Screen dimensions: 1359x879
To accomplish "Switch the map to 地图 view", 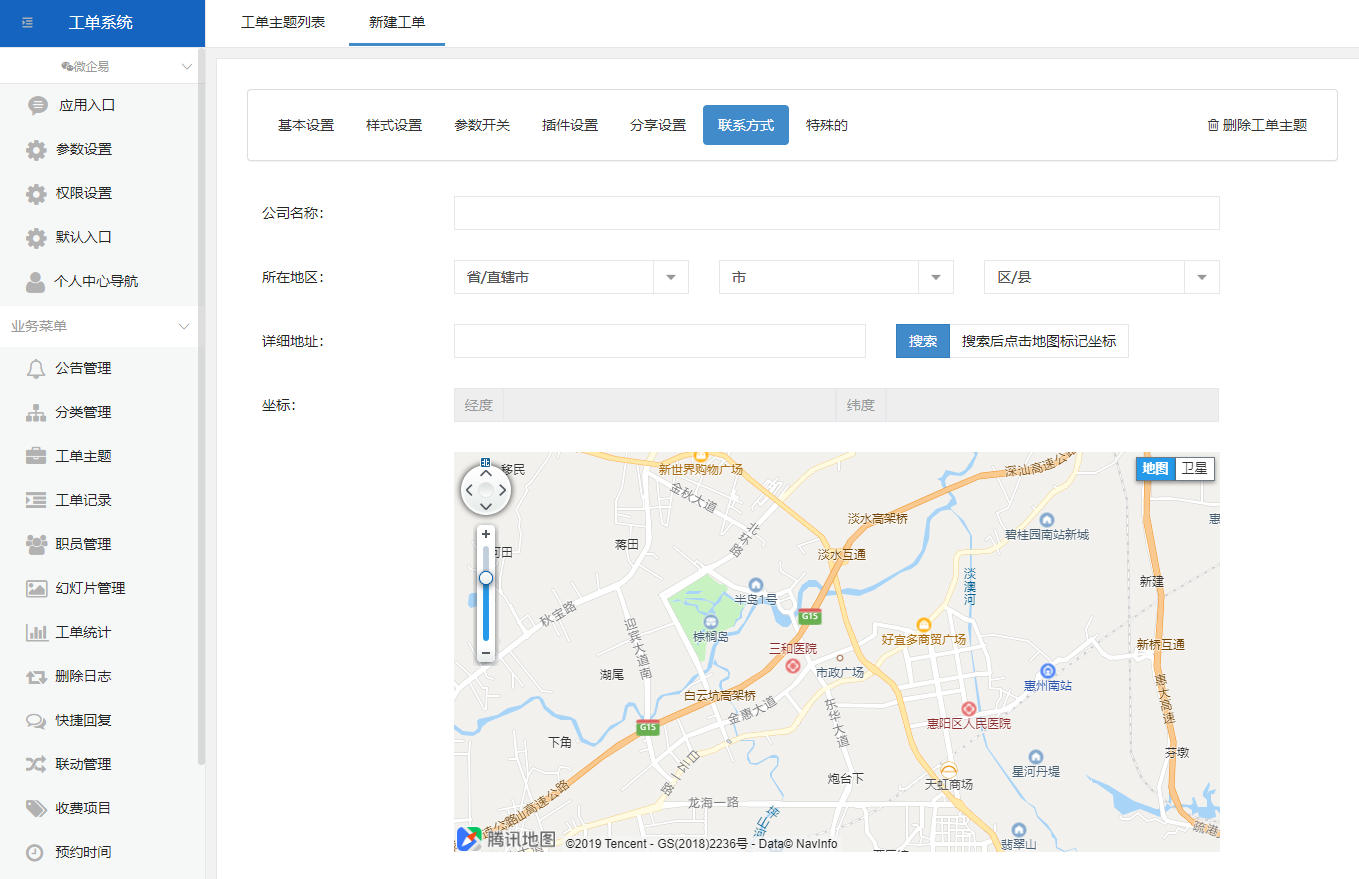I will (1155, 468).
